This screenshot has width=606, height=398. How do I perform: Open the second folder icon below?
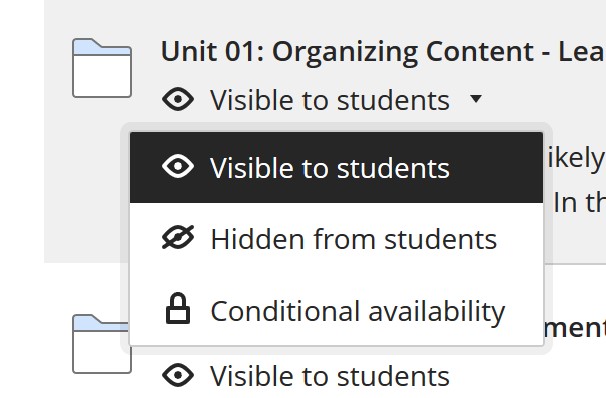[101, 344]
